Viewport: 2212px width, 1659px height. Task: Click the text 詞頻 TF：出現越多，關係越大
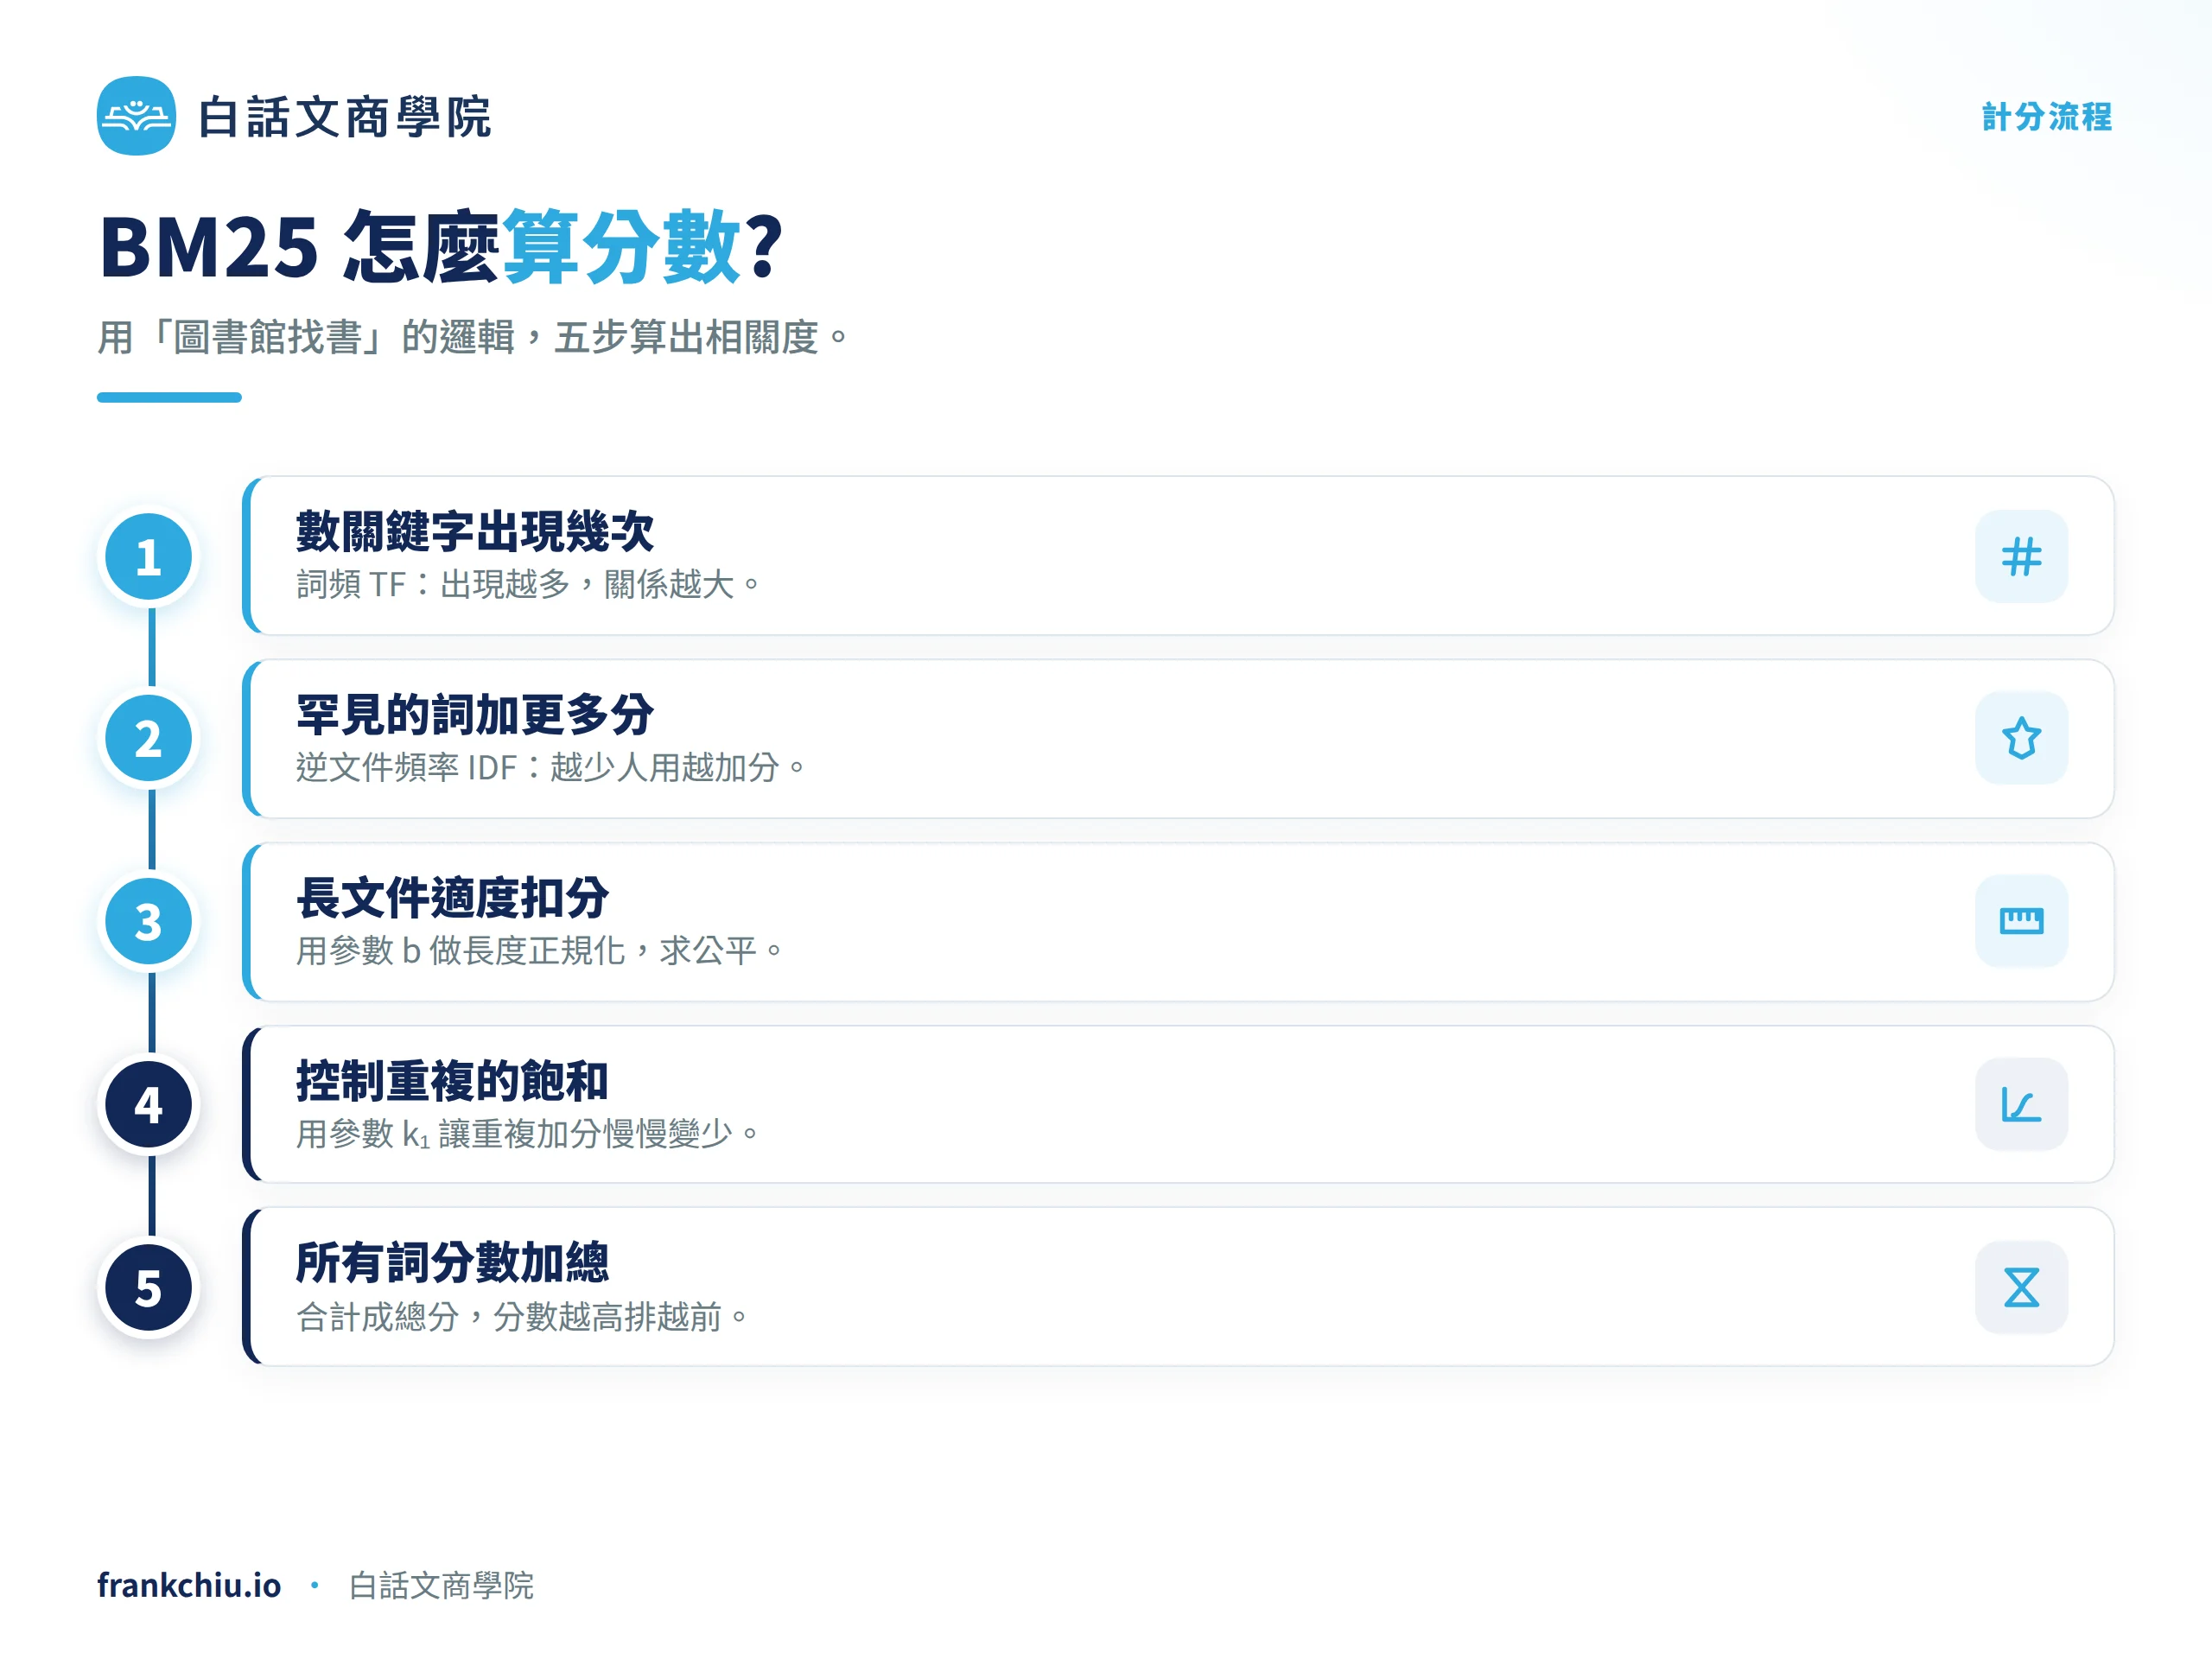coord(528,584)
